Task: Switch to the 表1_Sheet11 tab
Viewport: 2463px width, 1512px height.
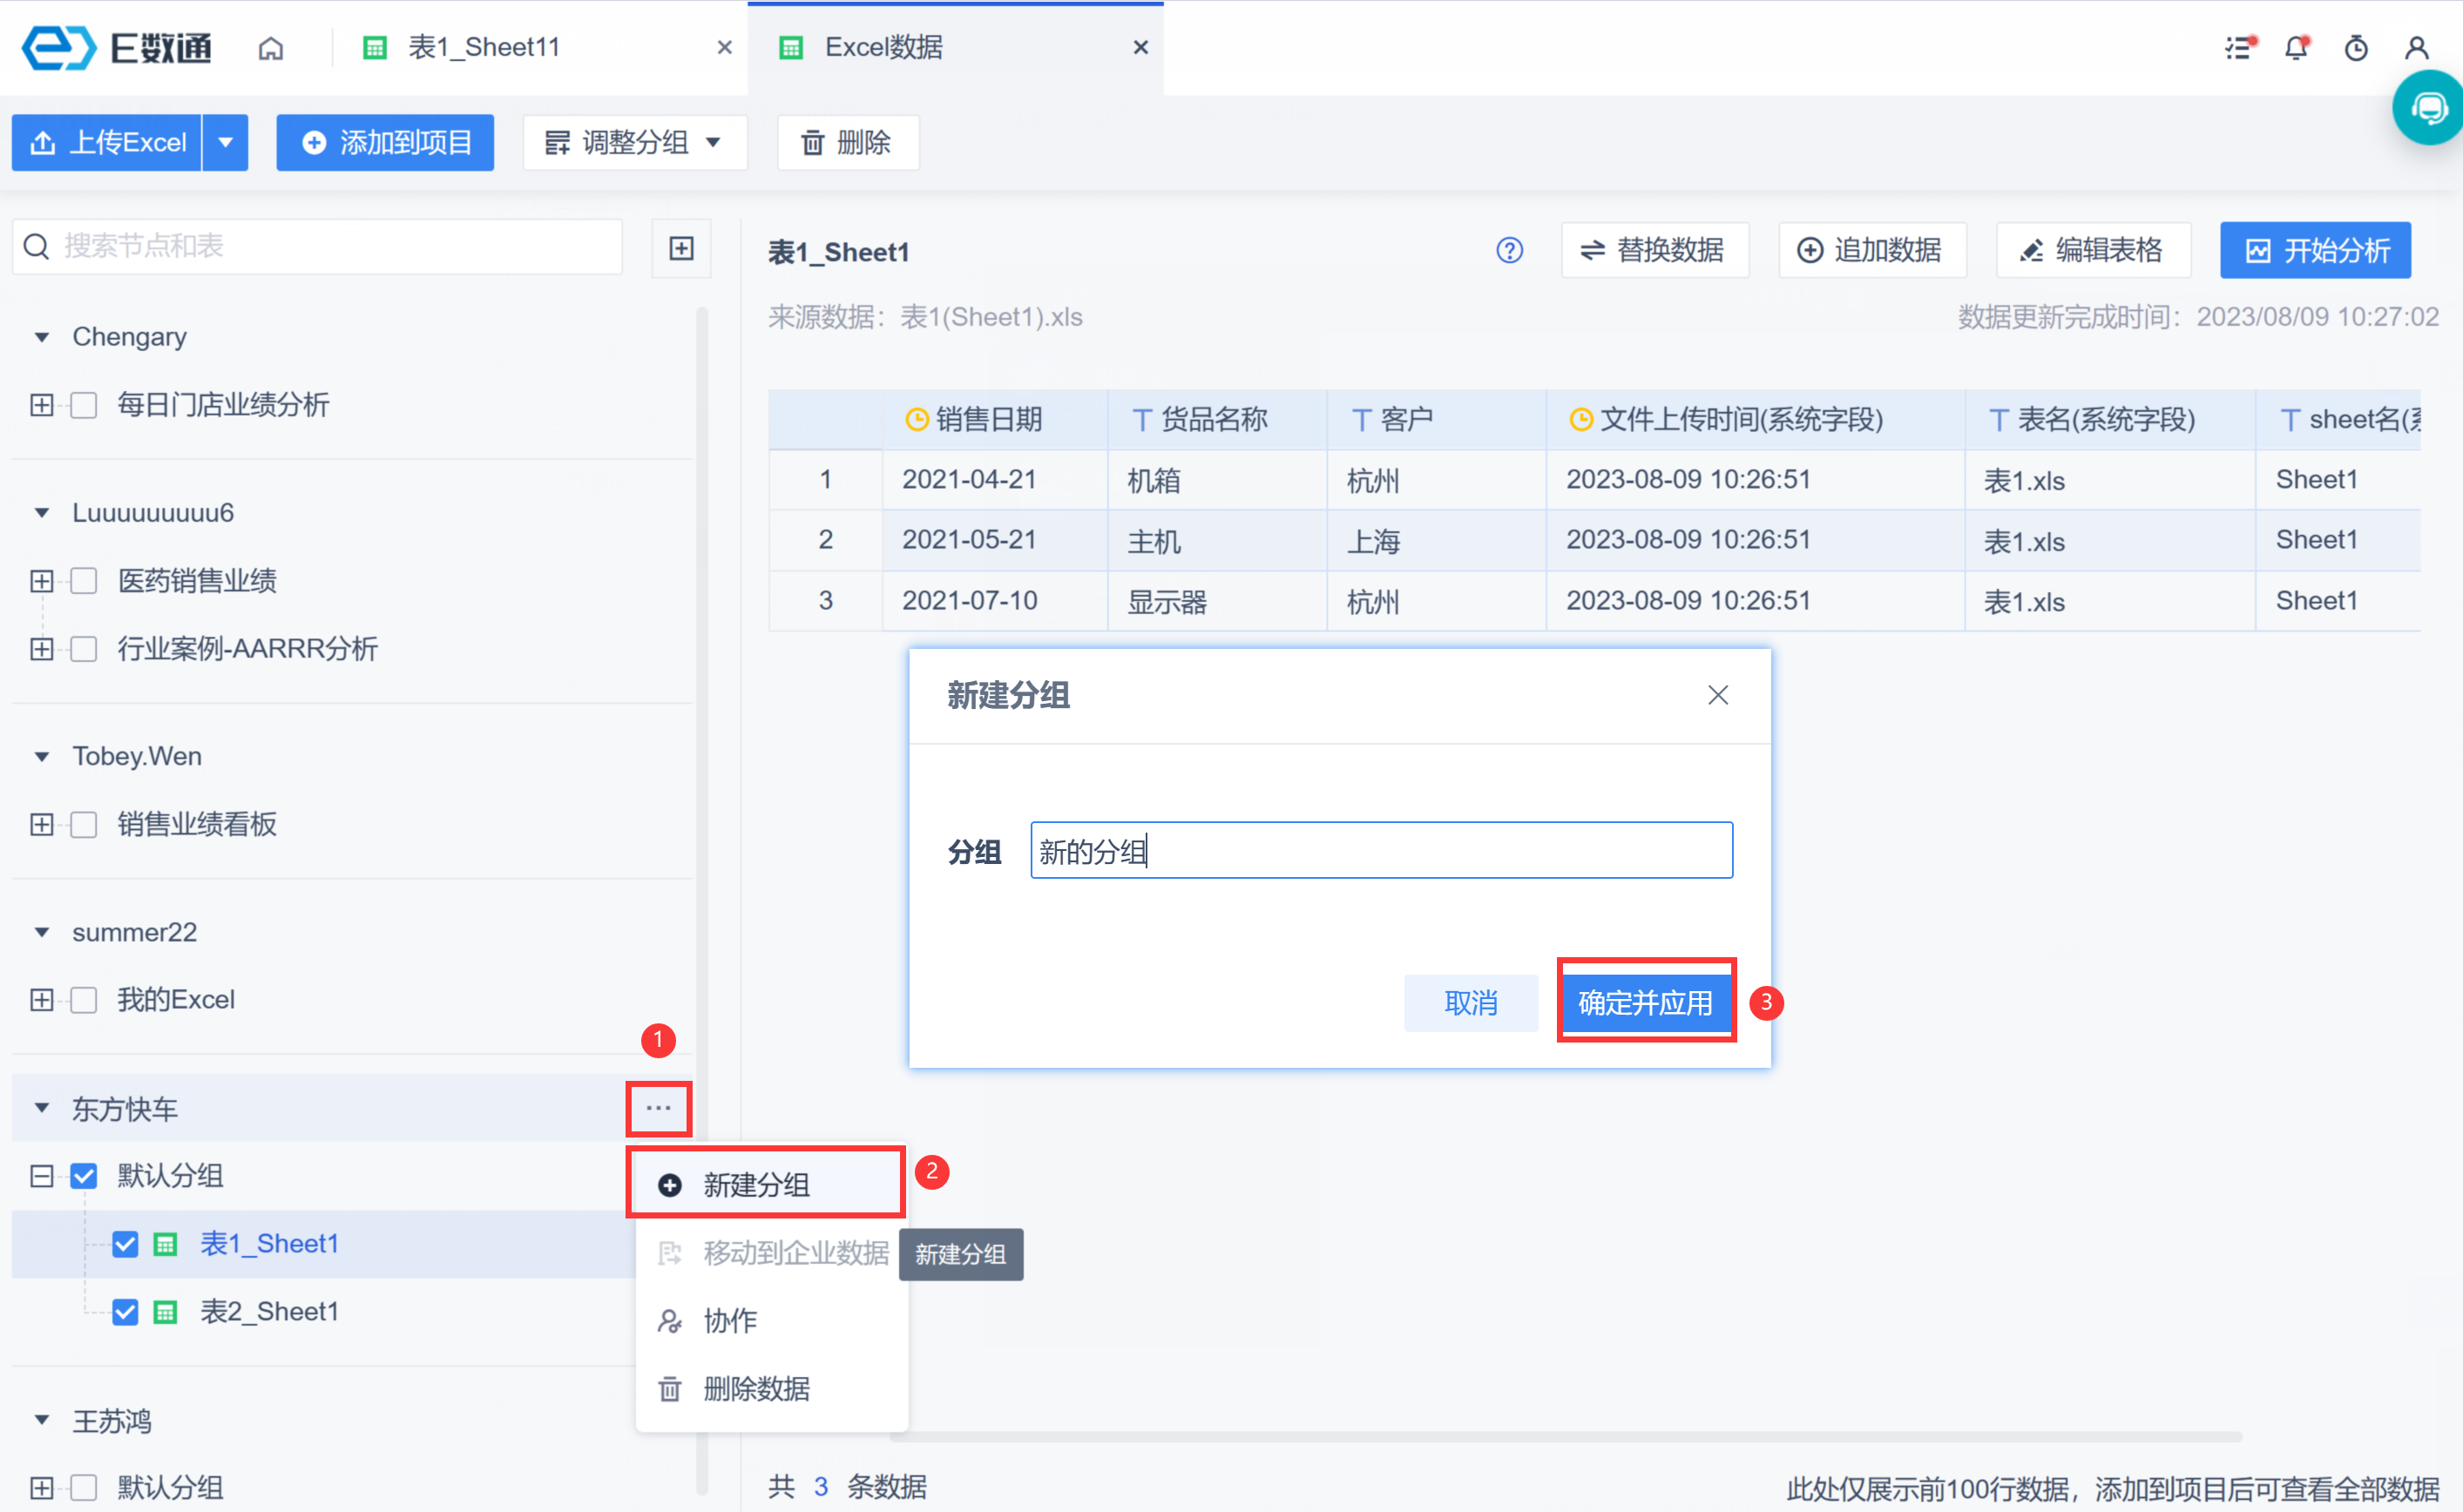Action: 483,48
